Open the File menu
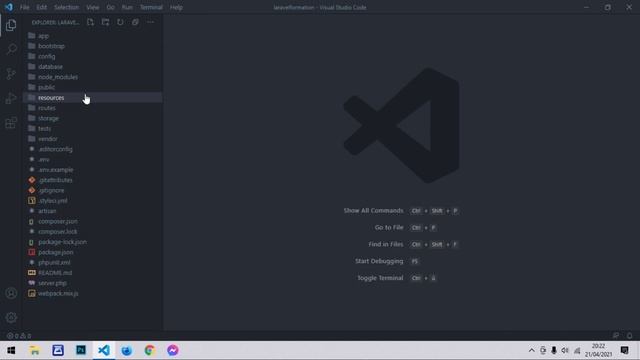 (x=24, y=7)
